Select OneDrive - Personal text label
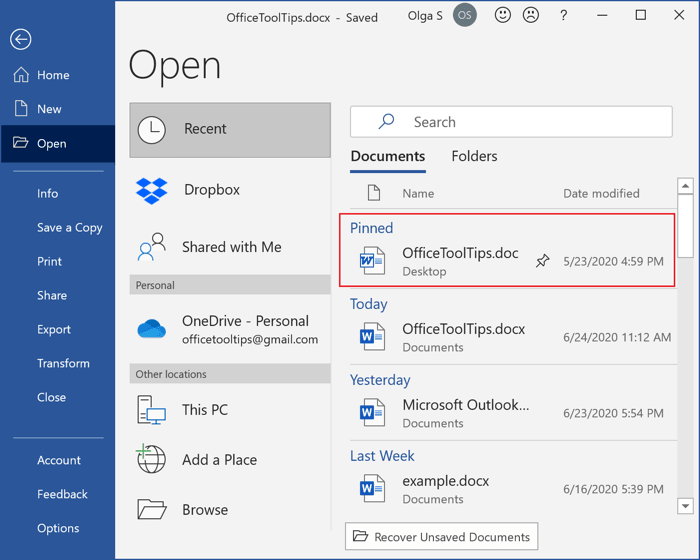Image resolution: width=700 pixels, height=560 pixels. tap(245, 321)
